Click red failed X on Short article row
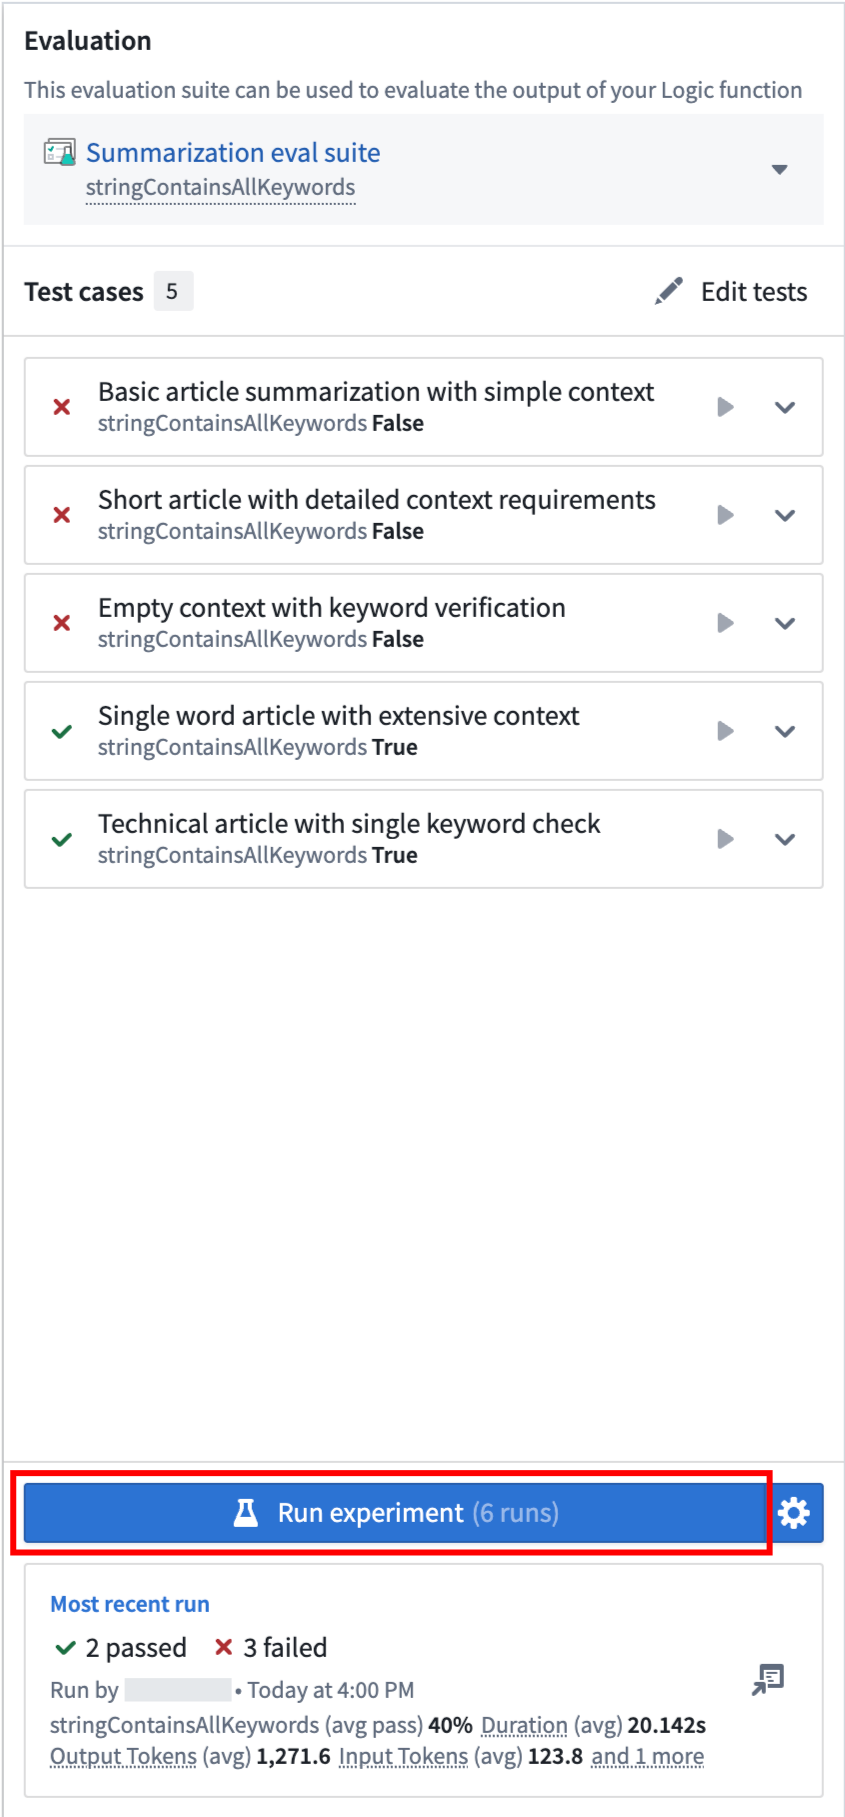Viewport: 845px width, 1817px height. click(62, 515)
